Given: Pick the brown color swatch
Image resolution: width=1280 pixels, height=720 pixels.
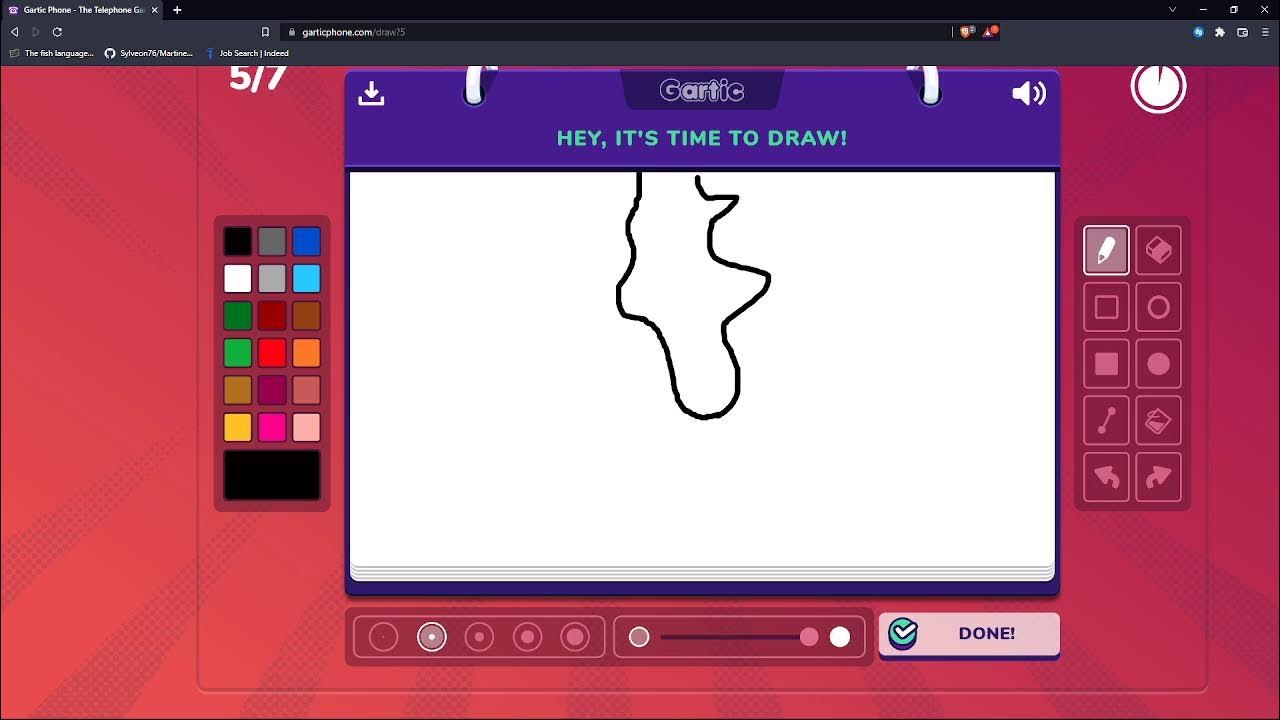Looking at the screenshot, I should [x=306, y=316].
